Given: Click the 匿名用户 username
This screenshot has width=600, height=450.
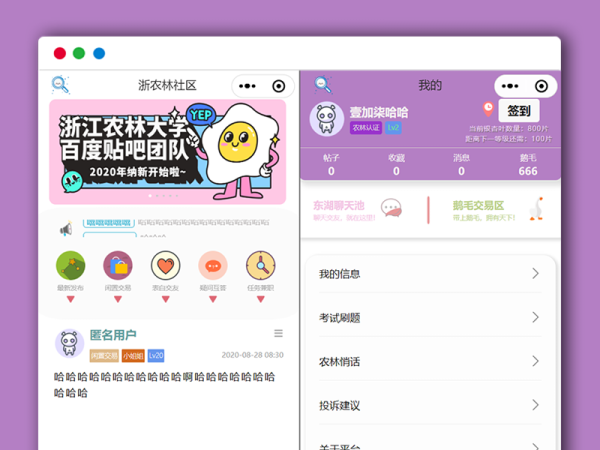Looking at the screenshot, I should [113, 335].
